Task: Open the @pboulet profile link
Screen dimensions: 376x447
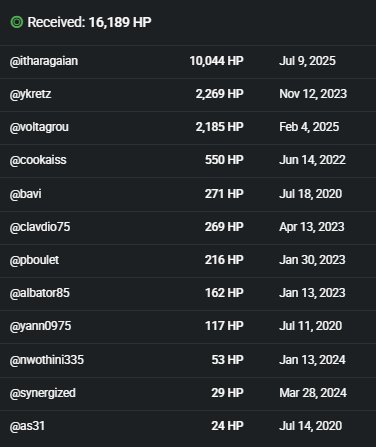Action: click(x=34, y=260)
